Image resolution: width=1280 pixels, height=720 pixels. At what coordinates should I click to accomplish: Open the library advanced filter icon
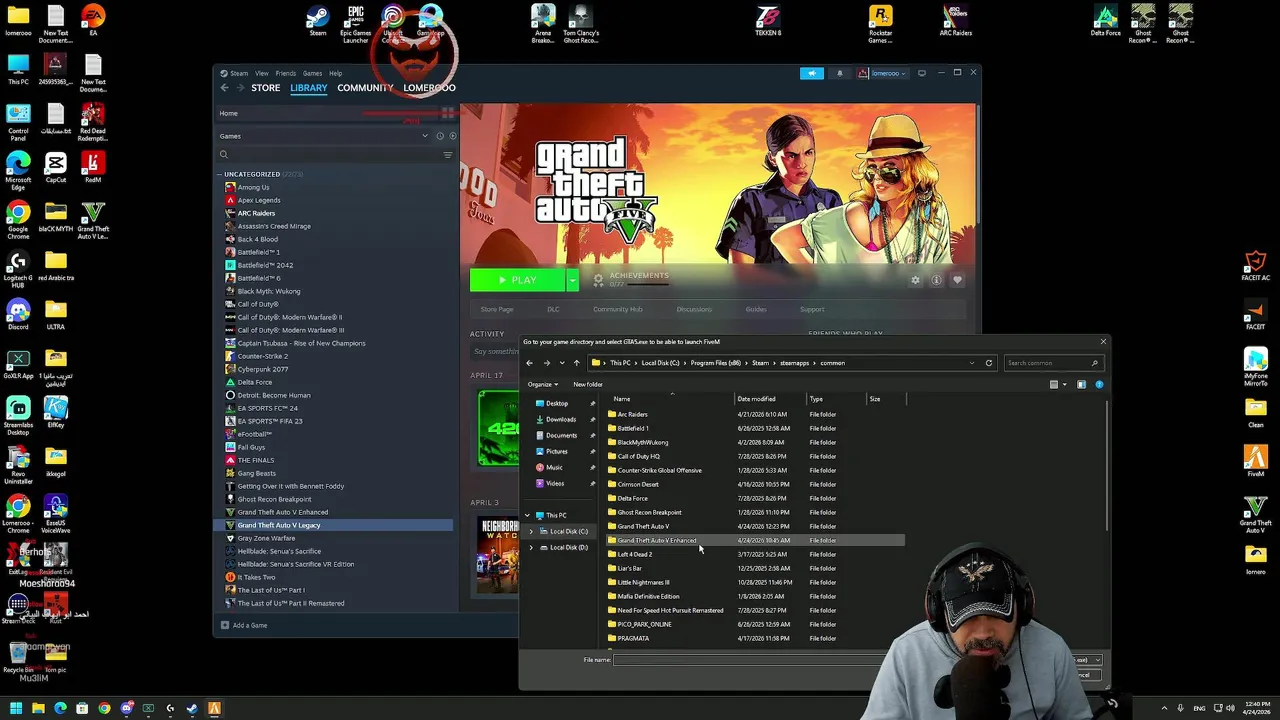point(448,155)
